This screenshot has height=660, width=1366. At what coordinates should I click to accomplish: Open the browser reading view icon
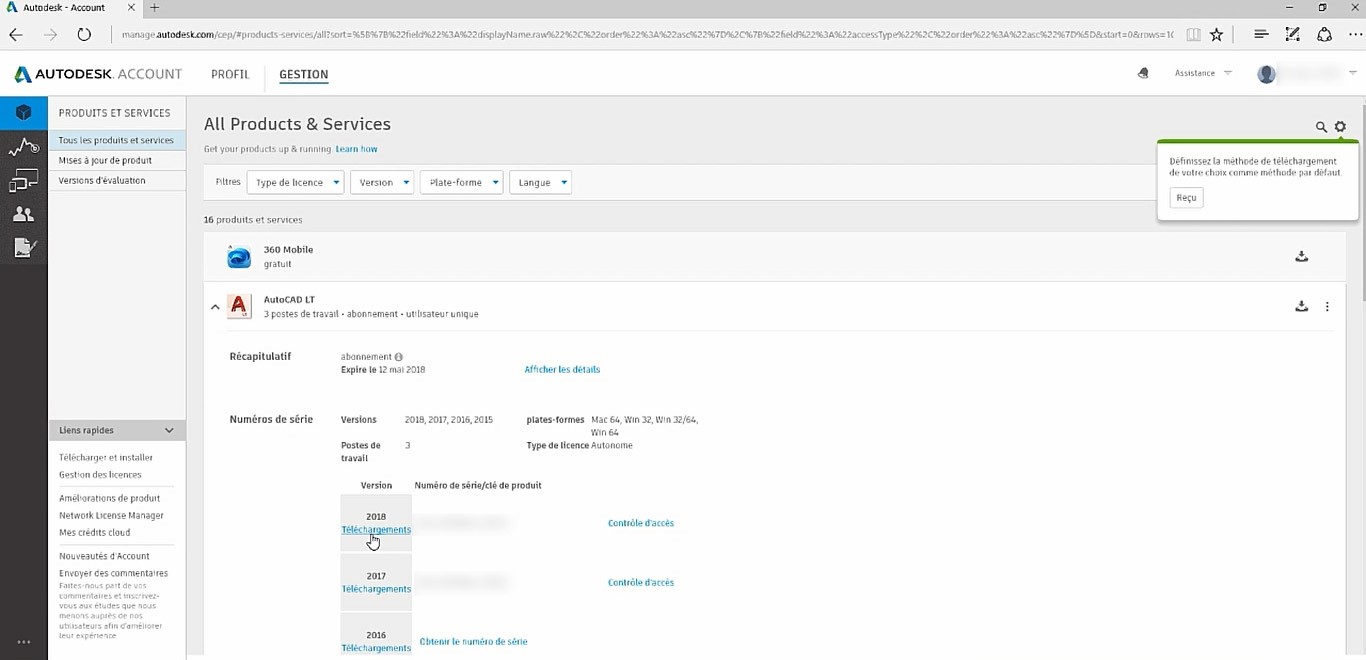[1193, 34]
